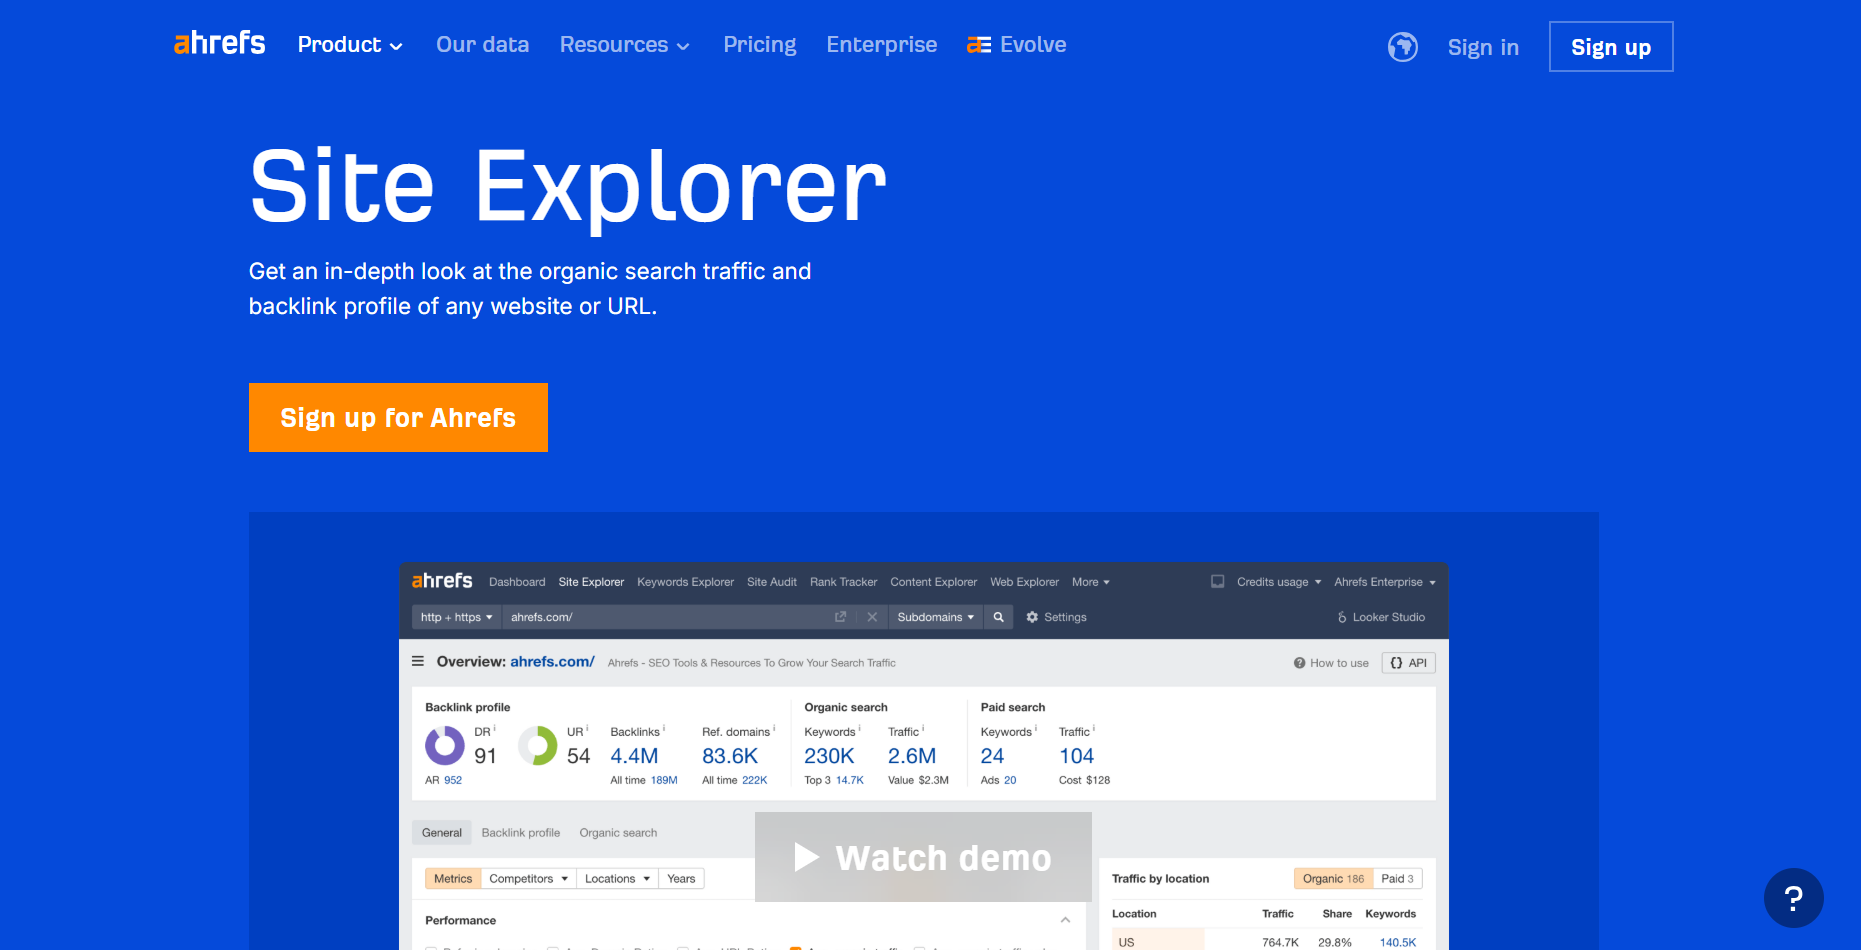
Task: Open the Subdomains mode dropdown
Action: coord(935,617)
